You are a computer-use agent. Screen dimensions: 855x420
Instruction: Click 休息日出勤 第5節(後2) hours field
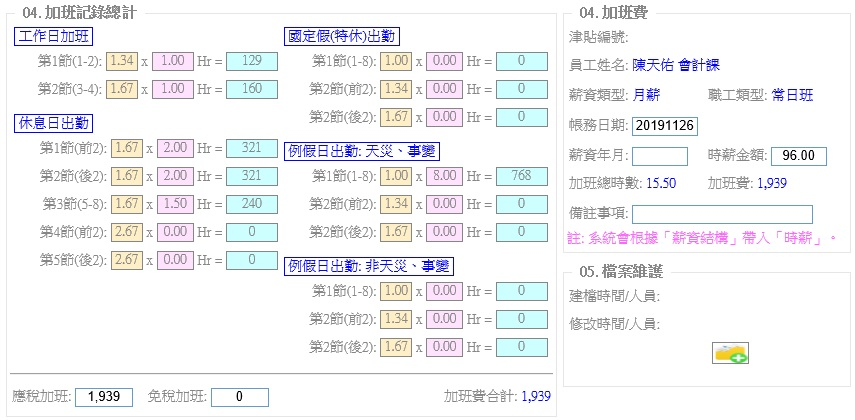click(175, 260)
